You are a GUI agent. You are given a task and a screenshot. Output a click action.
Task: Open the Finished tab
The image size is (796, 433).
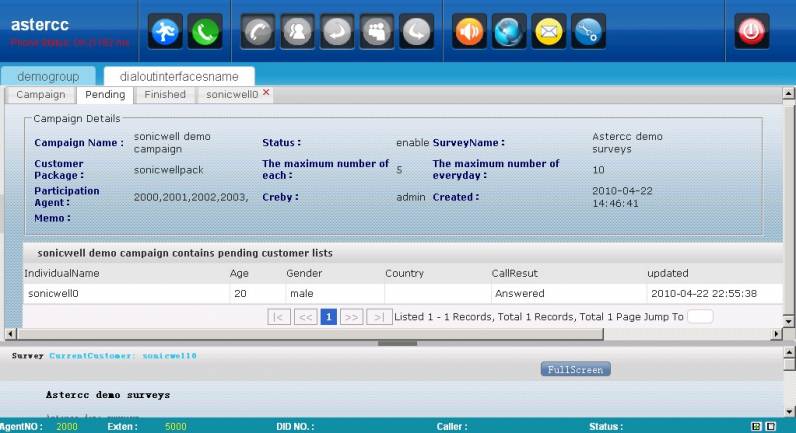point(165,94)
